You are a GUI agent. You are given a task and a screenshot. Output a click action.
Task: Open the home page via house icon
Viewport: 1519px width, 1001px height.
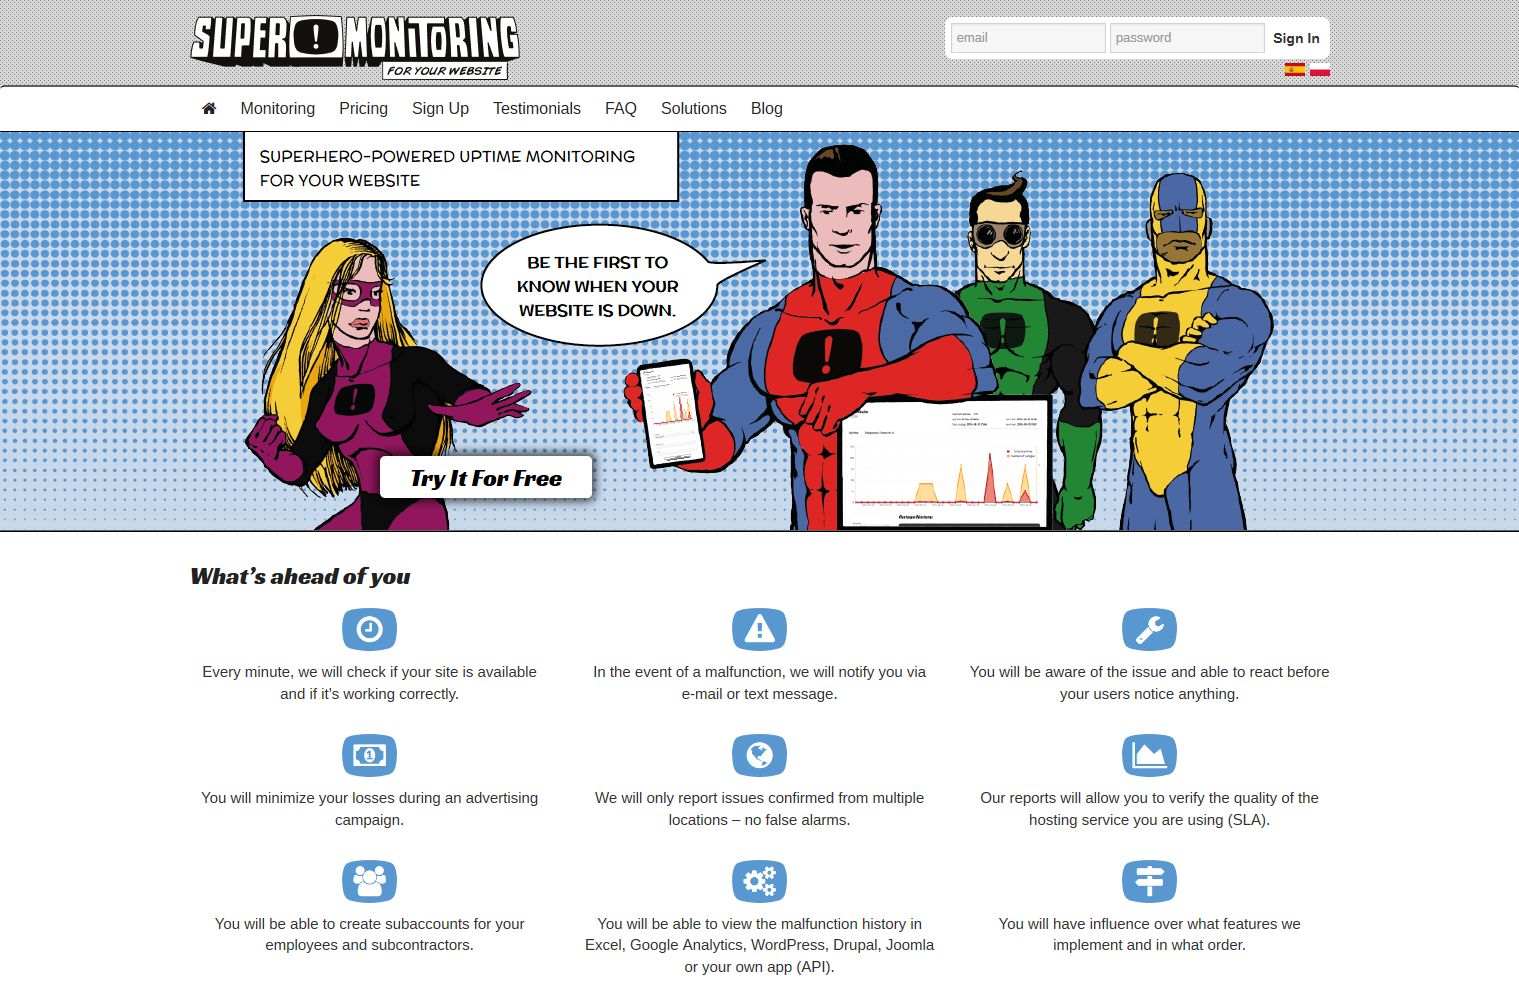(209, 108)
